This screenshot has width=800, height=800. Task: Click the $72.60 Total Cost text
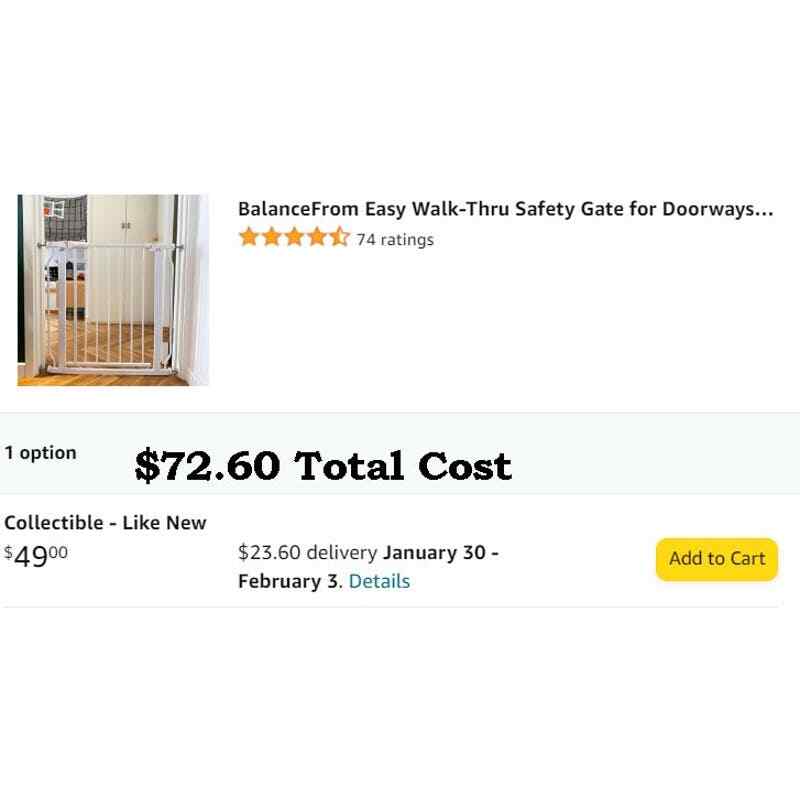point(323,466)
